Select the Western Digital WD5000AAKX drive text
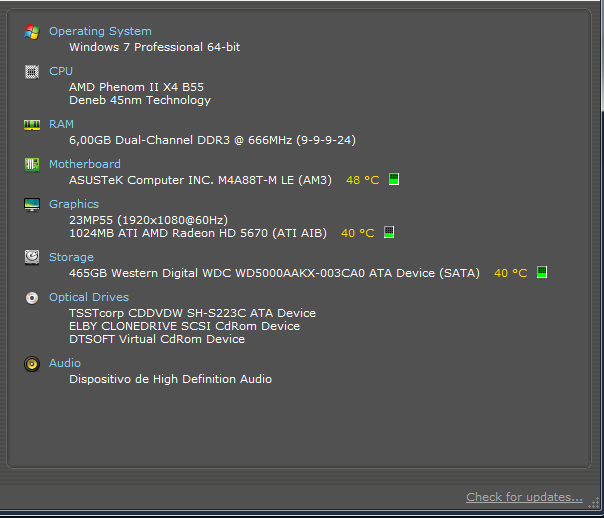 [274, 273]
